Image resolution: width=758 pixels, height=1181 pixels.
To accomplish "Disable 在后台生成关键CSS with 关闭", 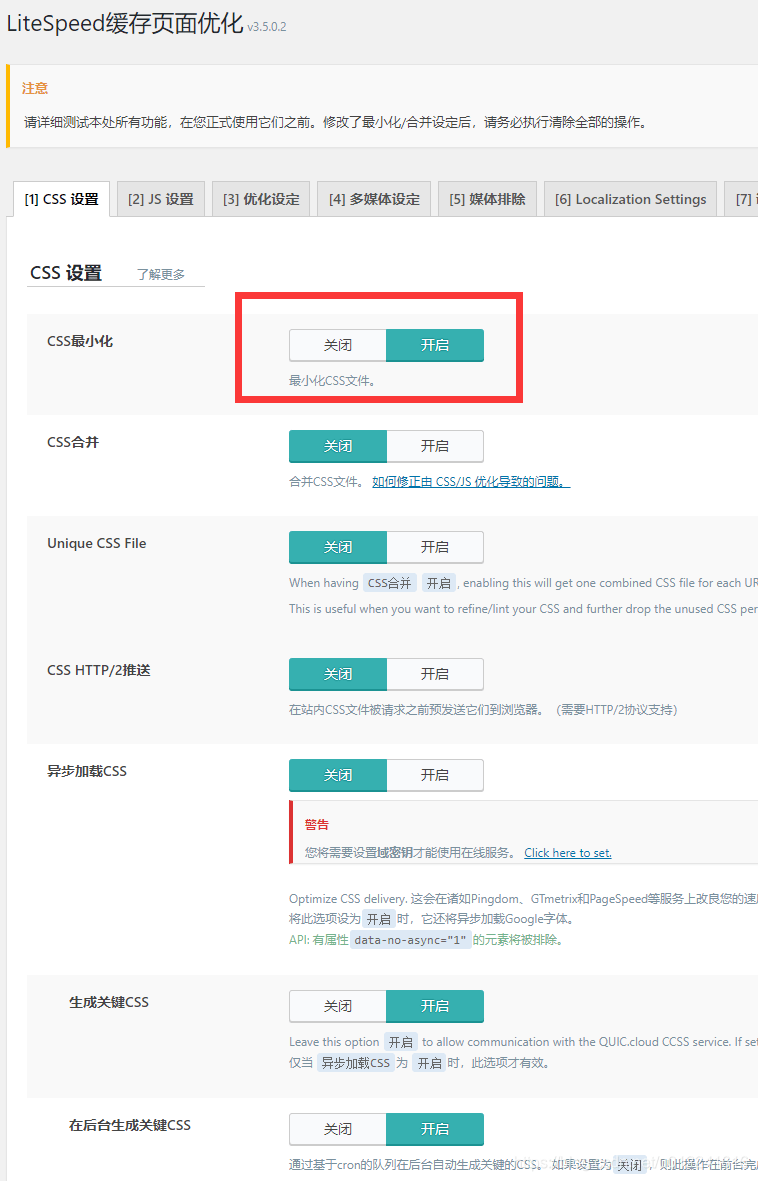I will coord(338,1129).
